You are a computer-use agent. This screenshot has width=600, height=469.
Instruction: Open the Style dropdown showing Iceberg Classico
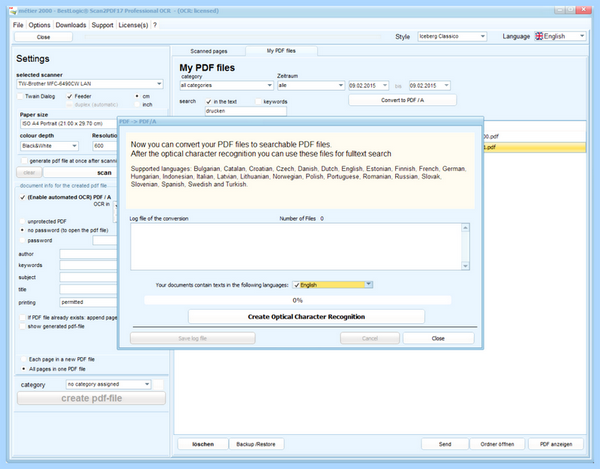tap(452, 36)
